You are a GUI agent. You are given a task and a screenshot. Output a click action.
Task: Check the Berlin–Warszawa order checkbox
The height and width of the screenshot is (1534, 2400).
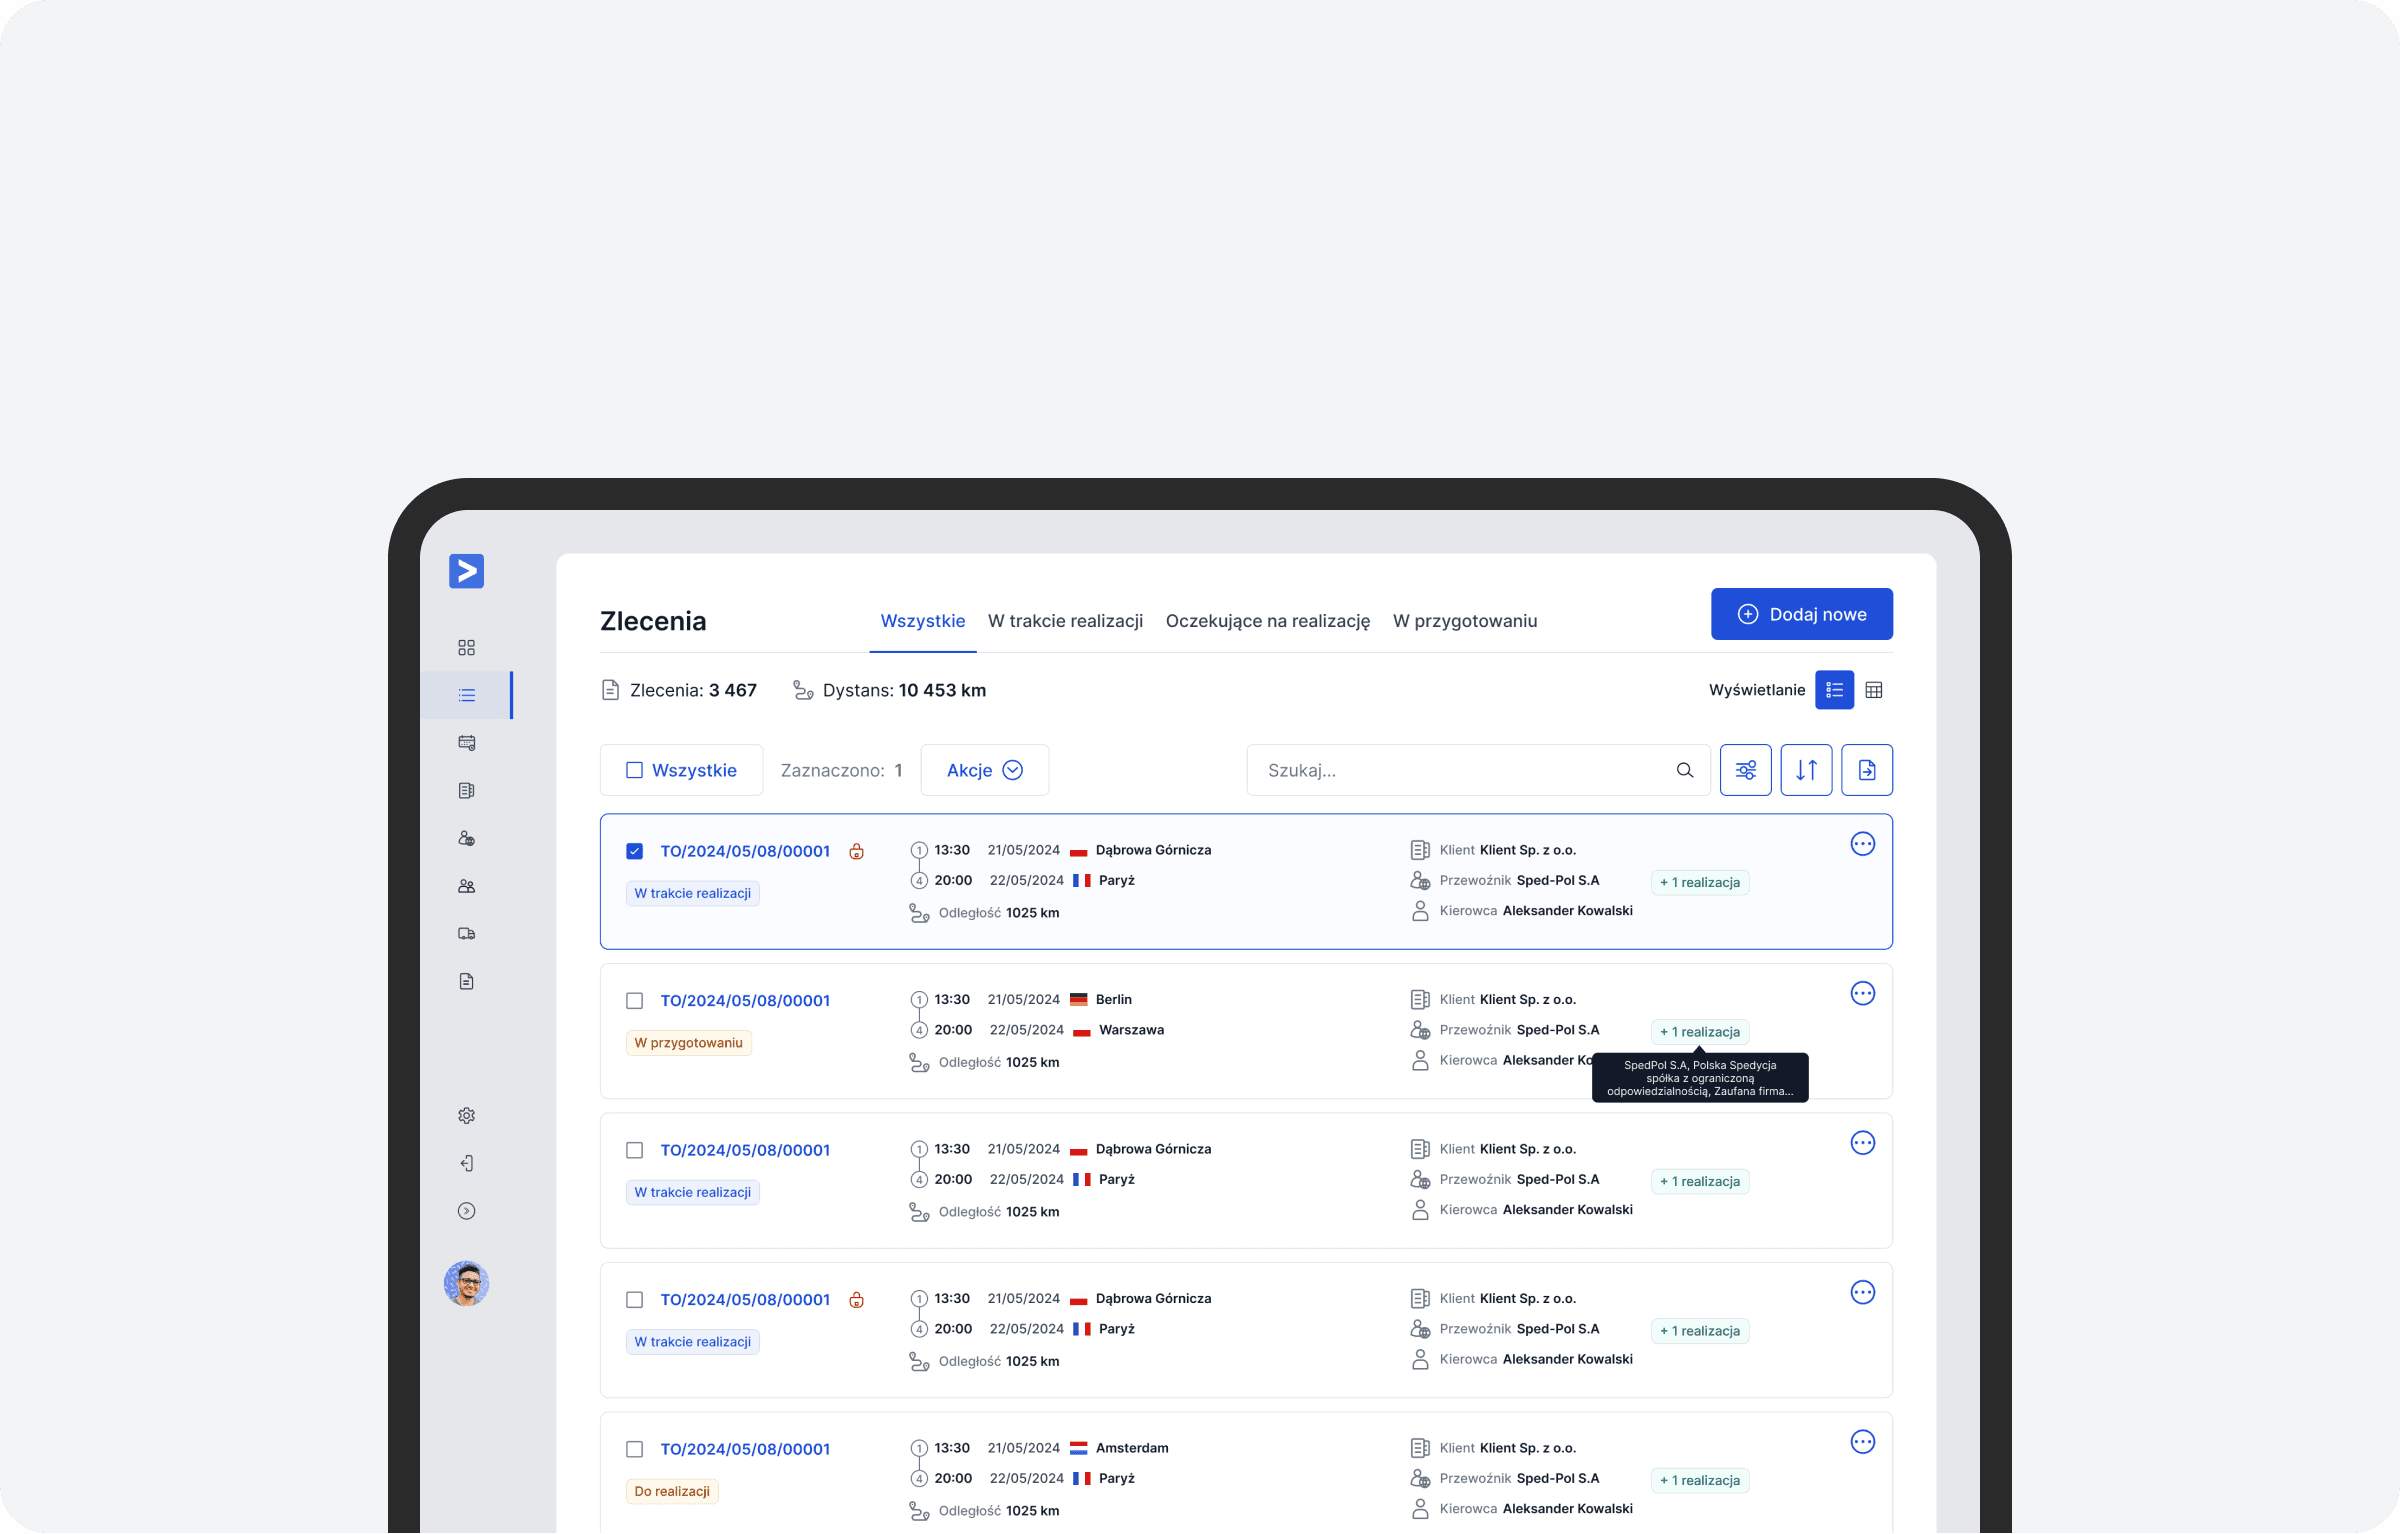pos(634,1001)
